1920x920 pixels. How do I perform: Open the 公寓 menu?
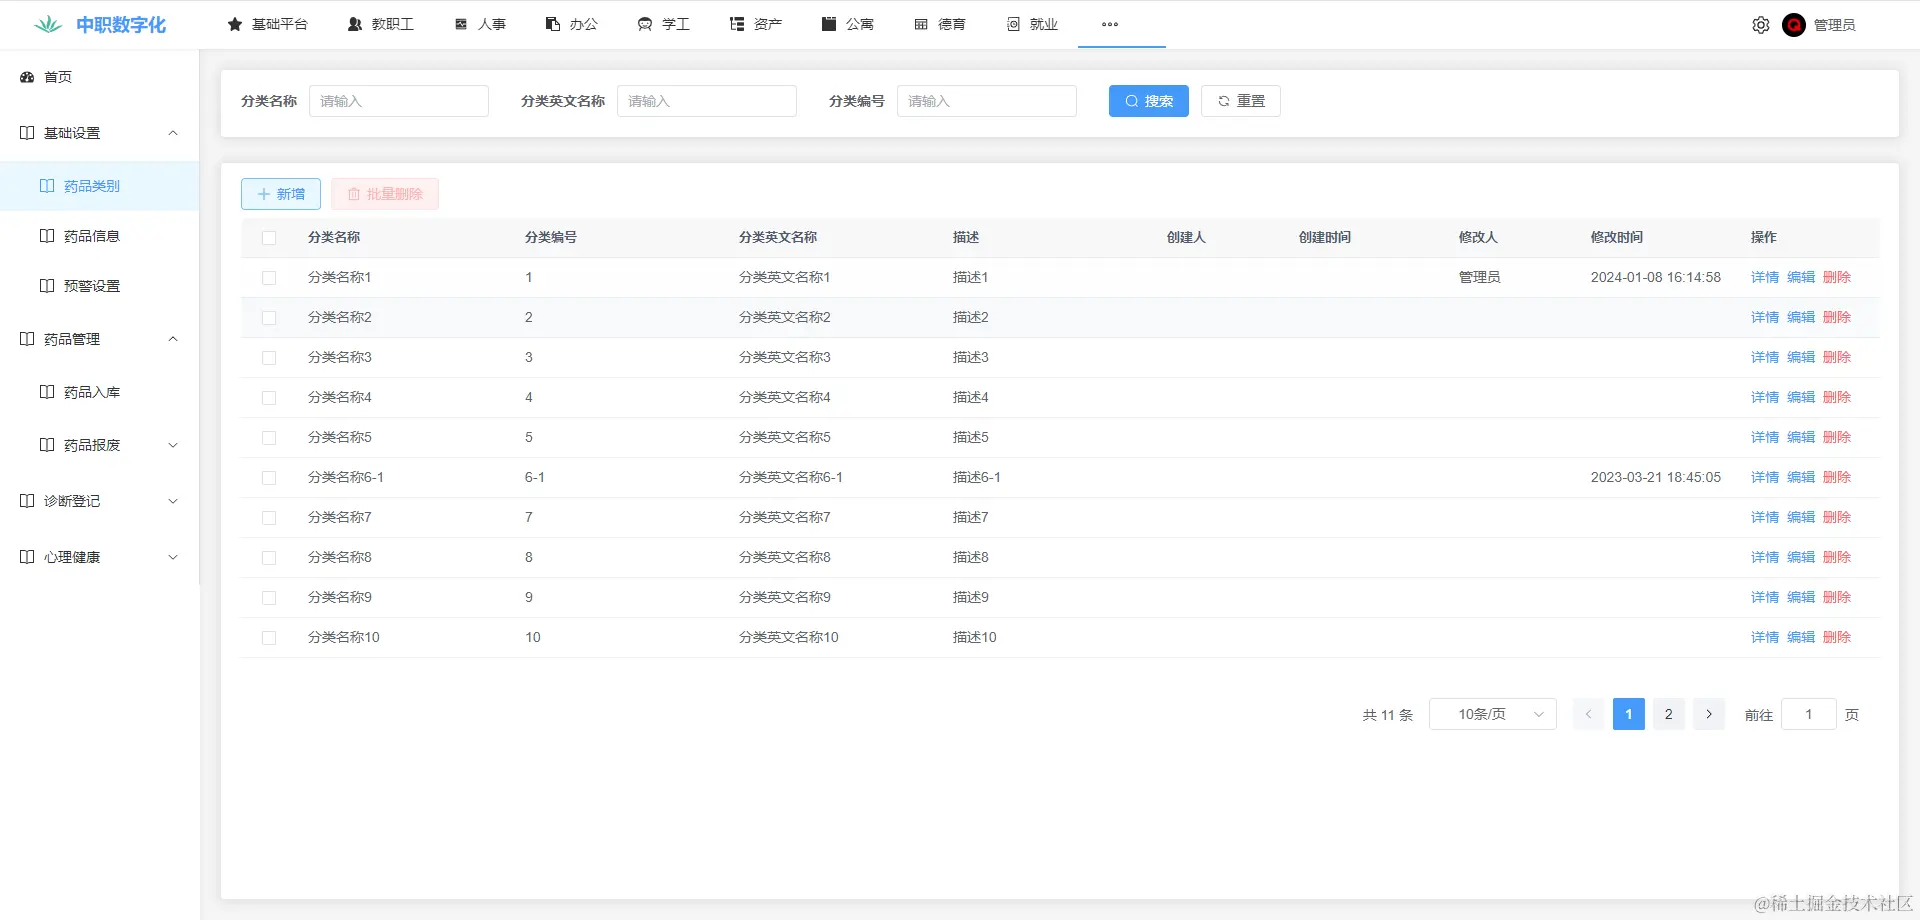(848, 24)
